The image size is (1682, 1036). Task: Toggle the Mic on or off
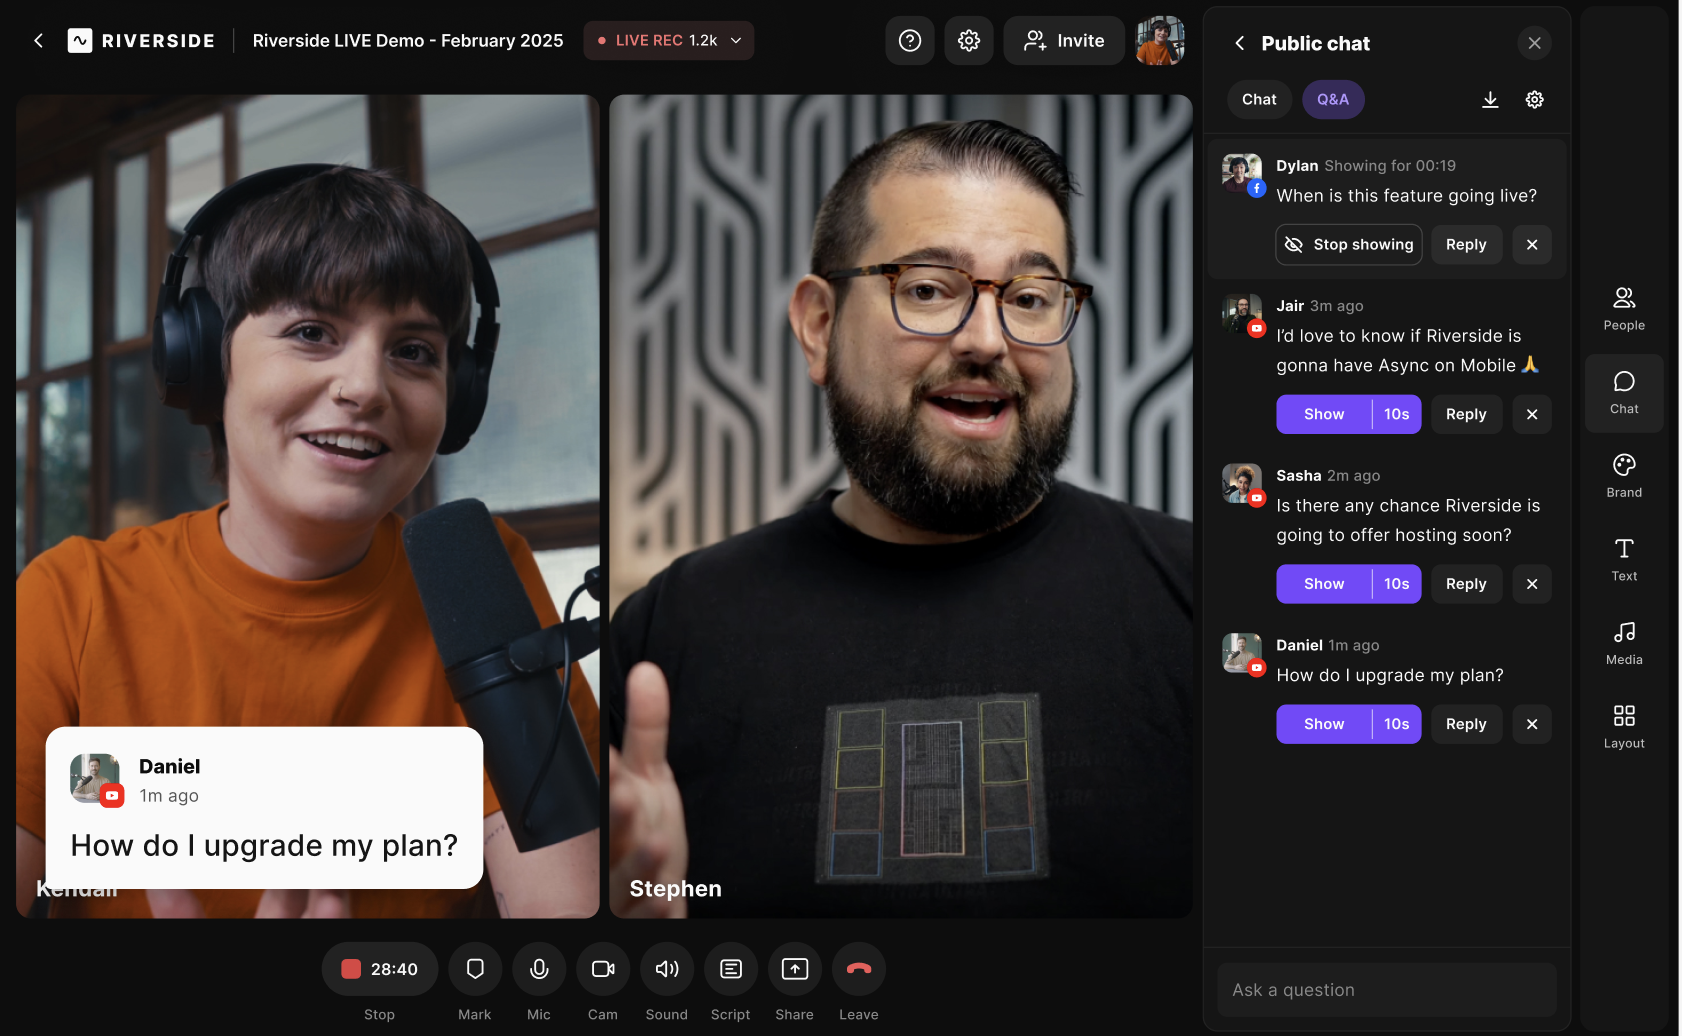coord(539,969)
